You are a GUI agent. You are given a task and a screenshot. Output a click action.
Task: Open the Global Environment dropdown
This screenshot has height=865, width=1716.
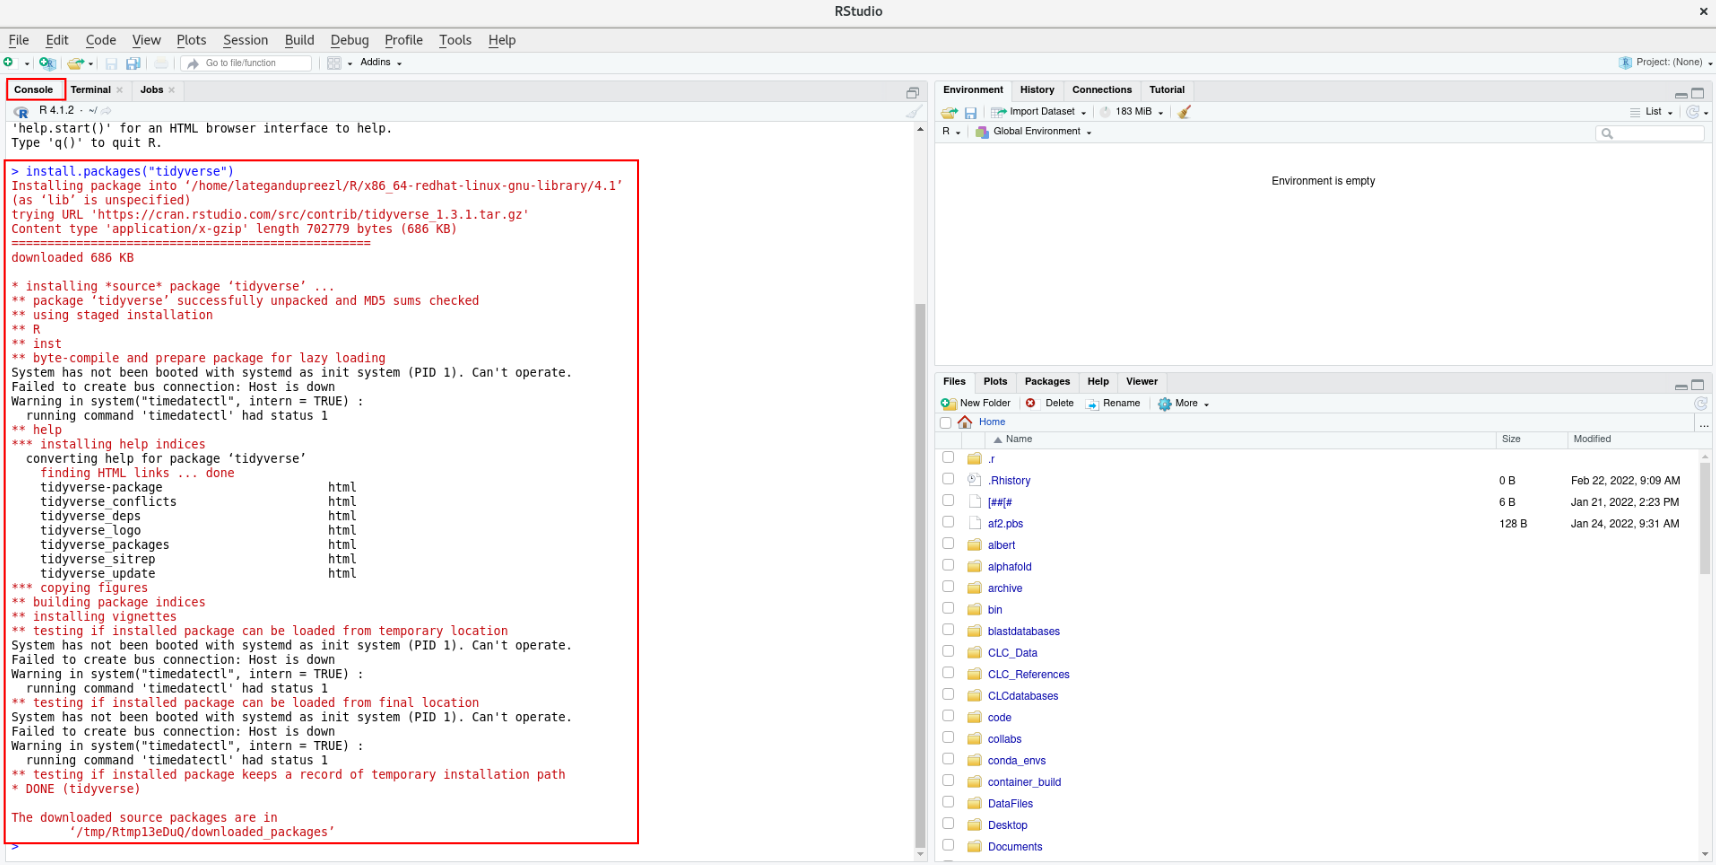point(1035,132)
